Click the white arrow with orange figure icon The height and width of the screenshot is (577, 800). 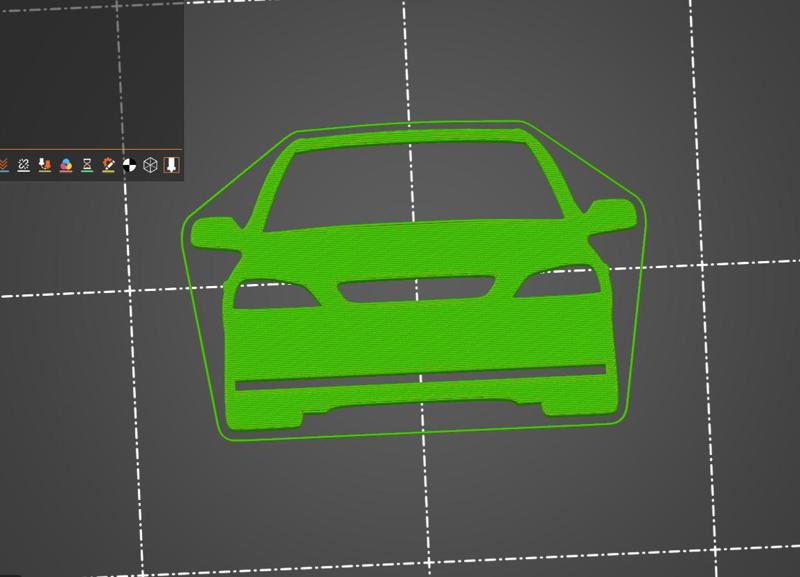[45, 164]
